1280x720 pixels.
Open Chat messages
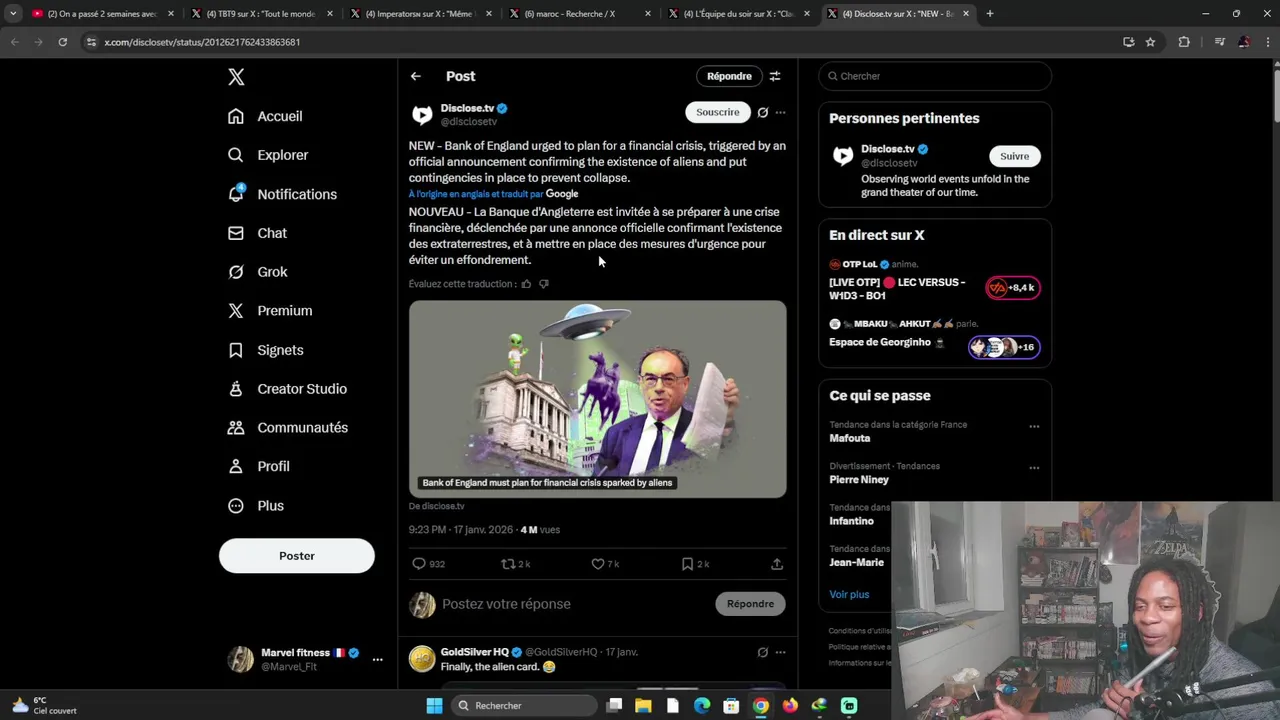(x=257, y=233)
